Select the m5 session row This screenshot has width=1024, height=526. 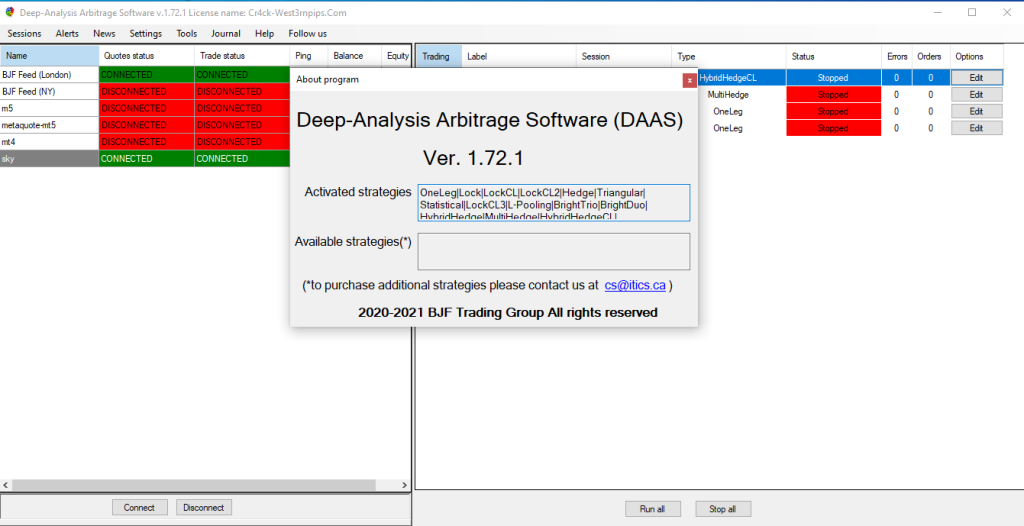[50, 108]
